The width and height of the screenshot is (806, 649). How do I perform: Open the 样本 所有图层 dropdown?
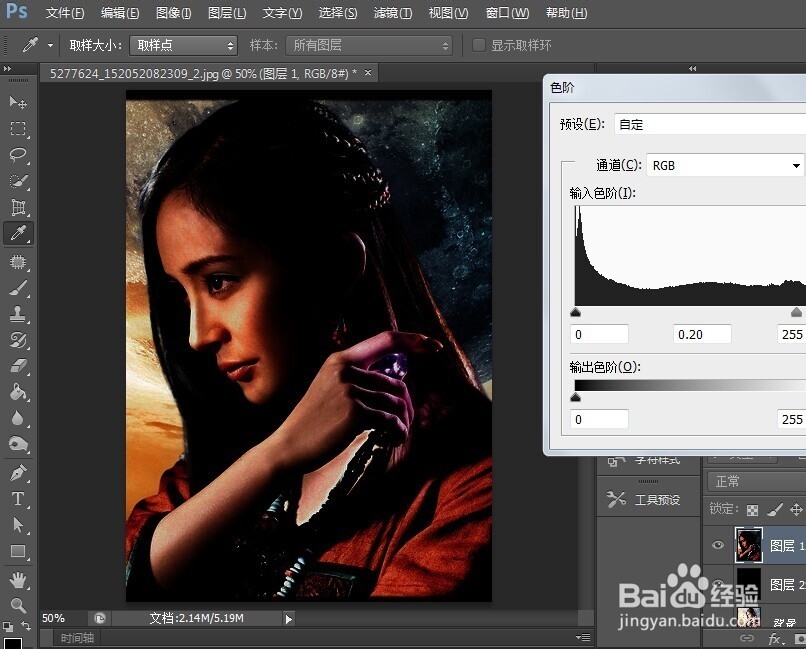coord(369,46)
